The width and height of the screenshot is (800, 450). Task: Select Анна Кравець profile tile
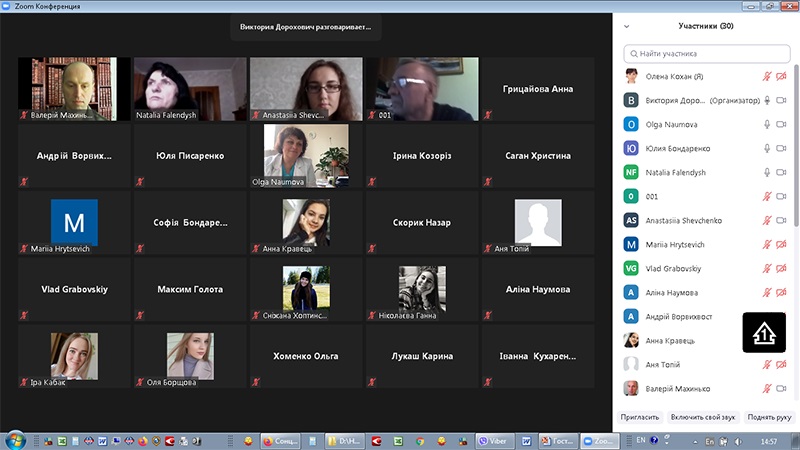(306, 222)
